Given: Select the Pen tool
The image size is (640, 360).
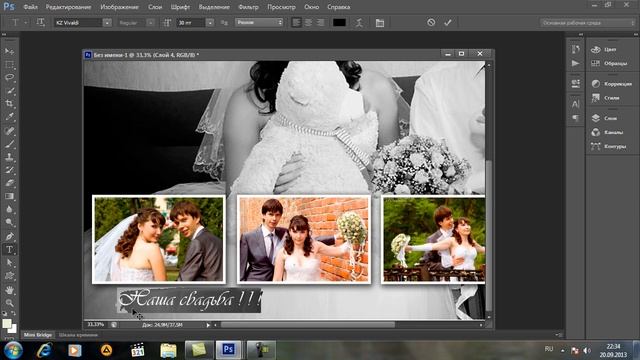Looking at the screenshot, I should [x=9, y=236].
